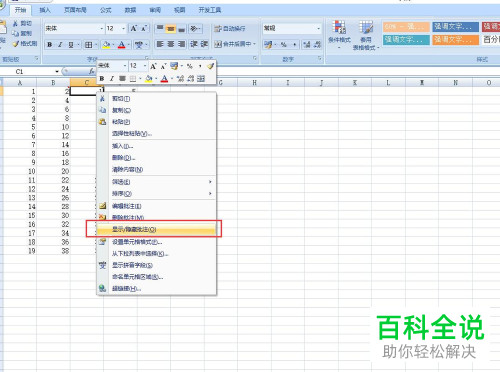500x372 pixels.
Task: Open the mini toolbar font size dropdown
Action: pyautogui.click(x=145, y=66)
